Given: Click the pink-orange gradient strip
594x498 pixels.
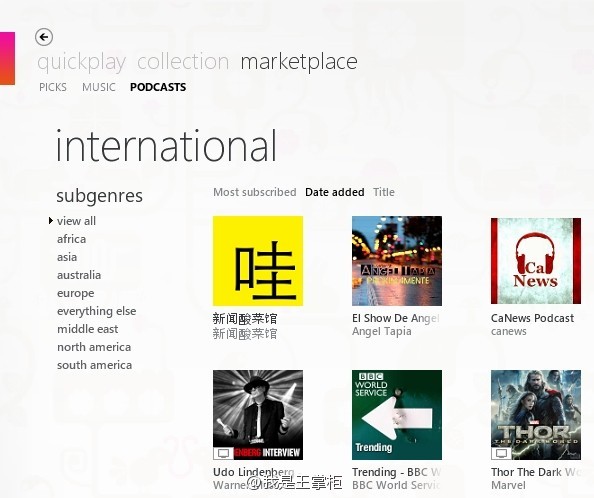Looking at the screenshot, I should pyautogui.click(x=7, y=58).
